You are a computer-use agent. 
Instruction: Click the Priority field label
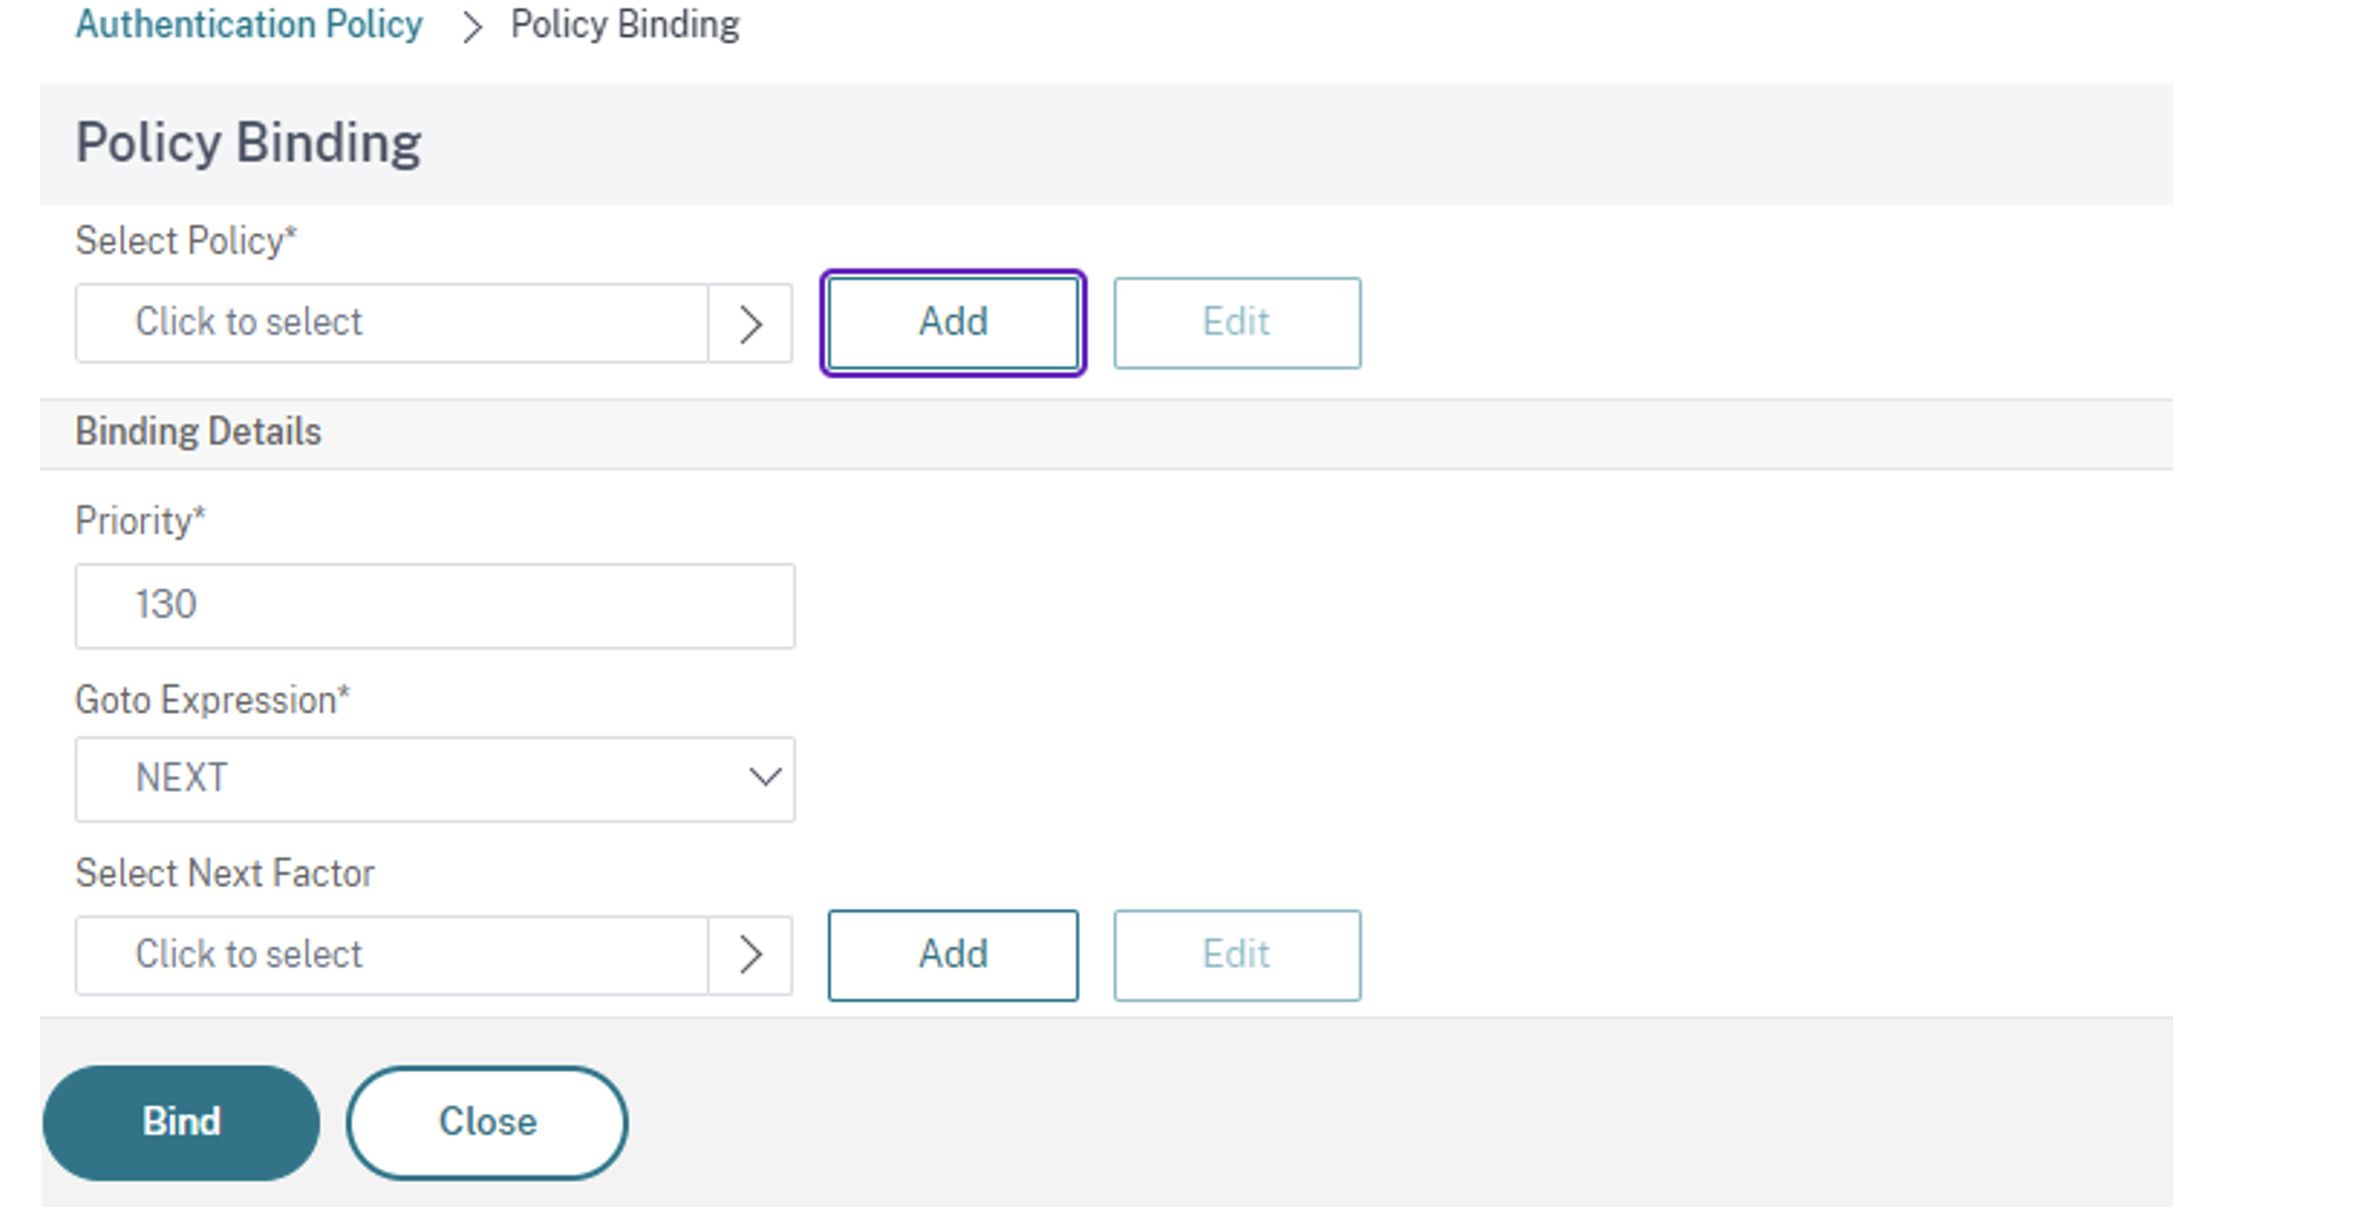tap(140, 521)
